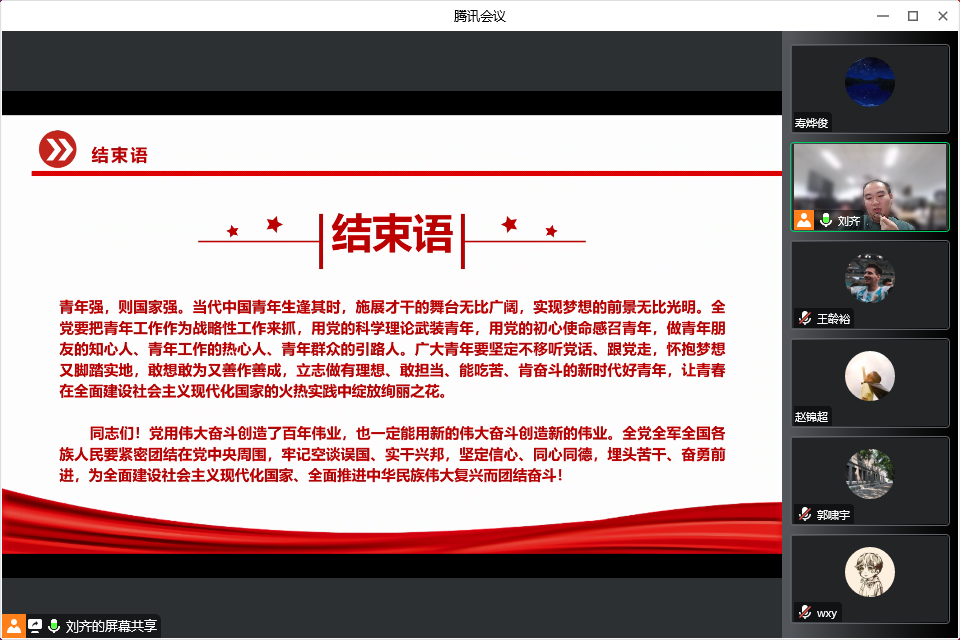Click the green microphone icon on 刘齐's video tile

[826, 220]
